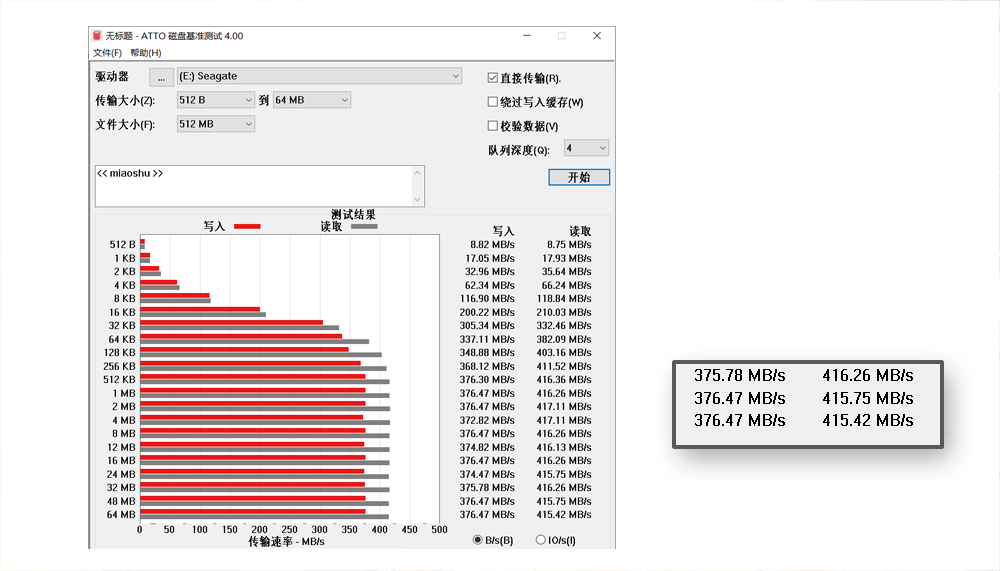Click the red 写入 legend swatch
The image size is (1000, 571).
click(x=247, y=227)
